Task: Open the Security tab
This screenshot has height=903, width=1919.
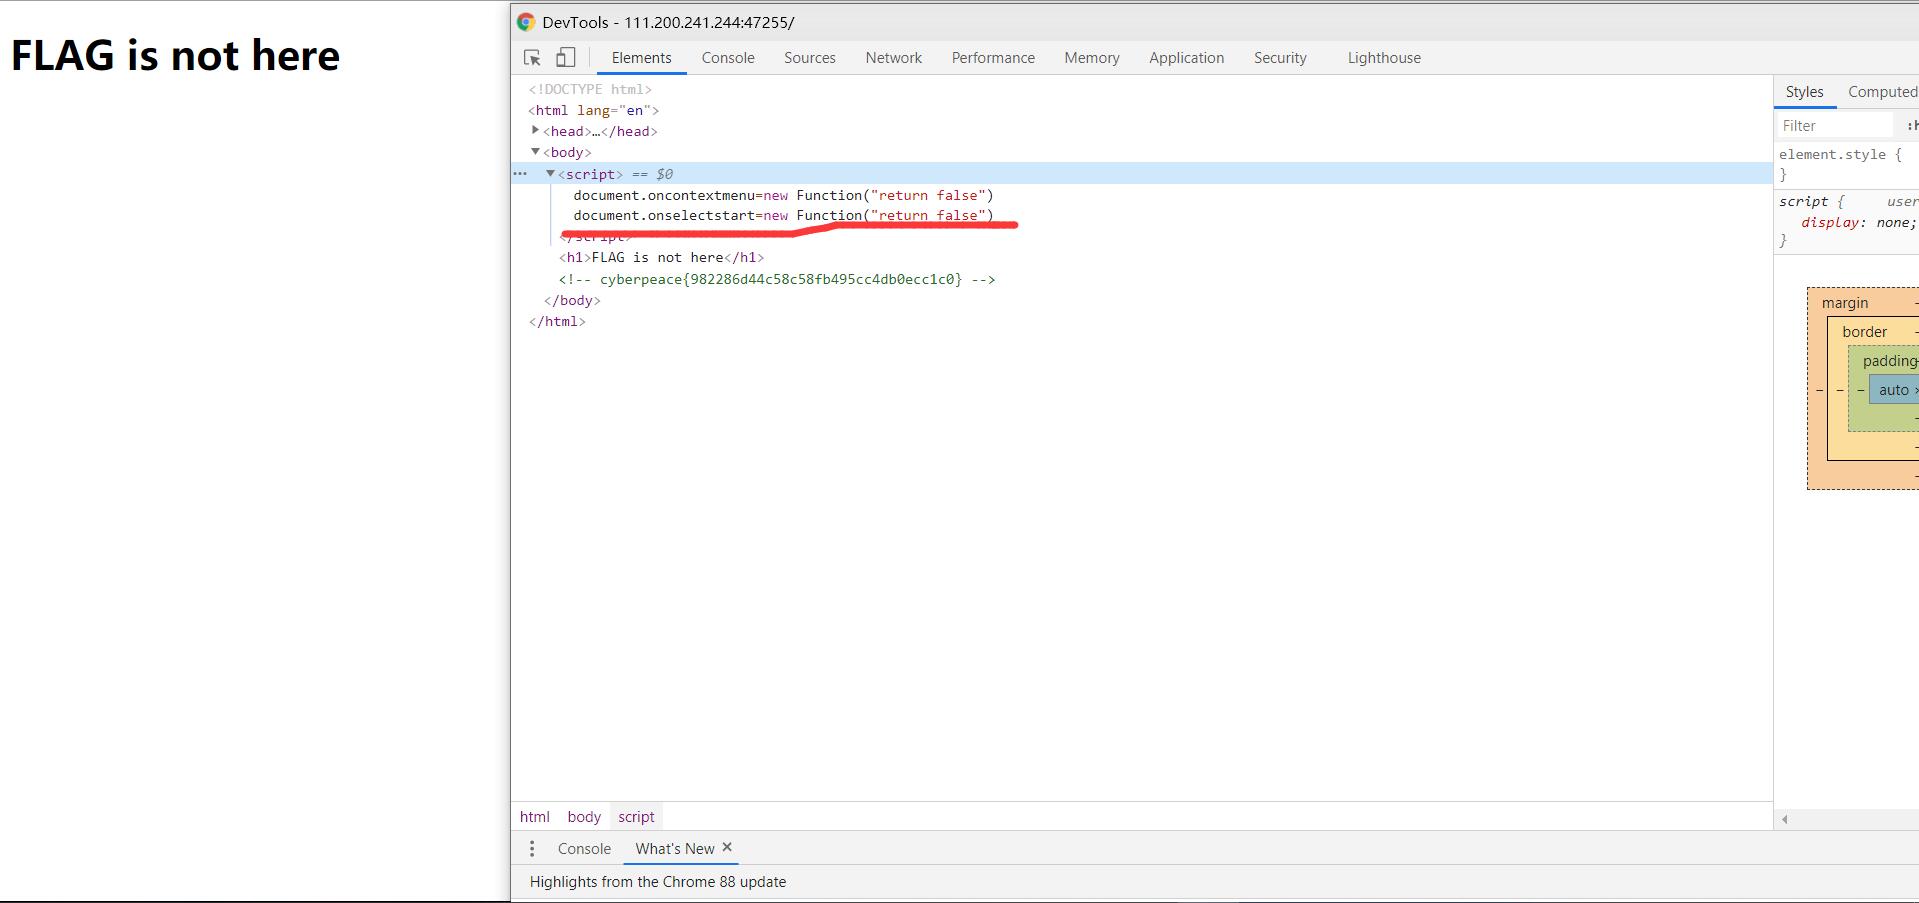Action: tap(1280, 58)
